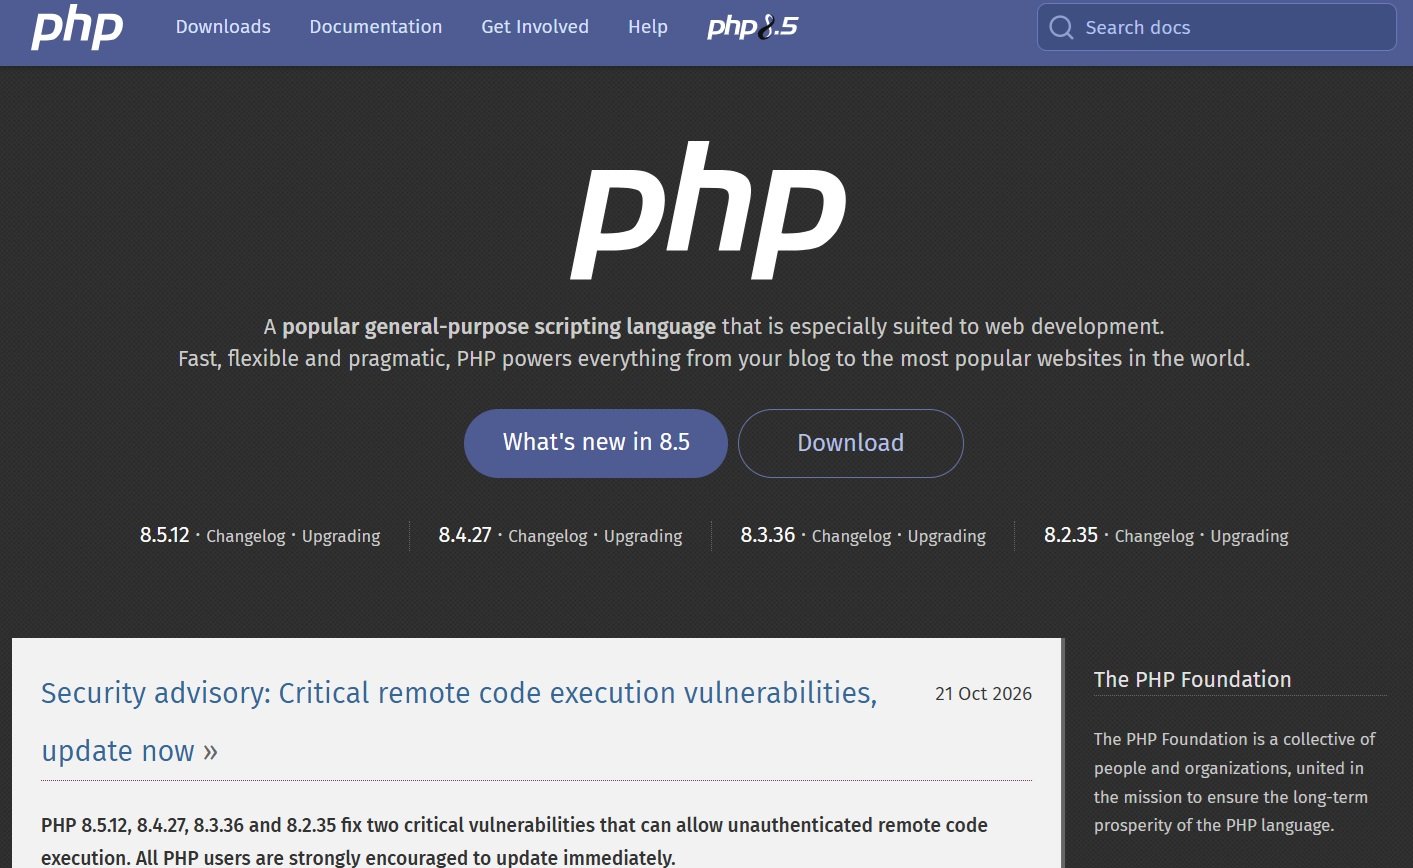
Task: Open the PHP 8.5 release logo link
Action: (753, 27)
